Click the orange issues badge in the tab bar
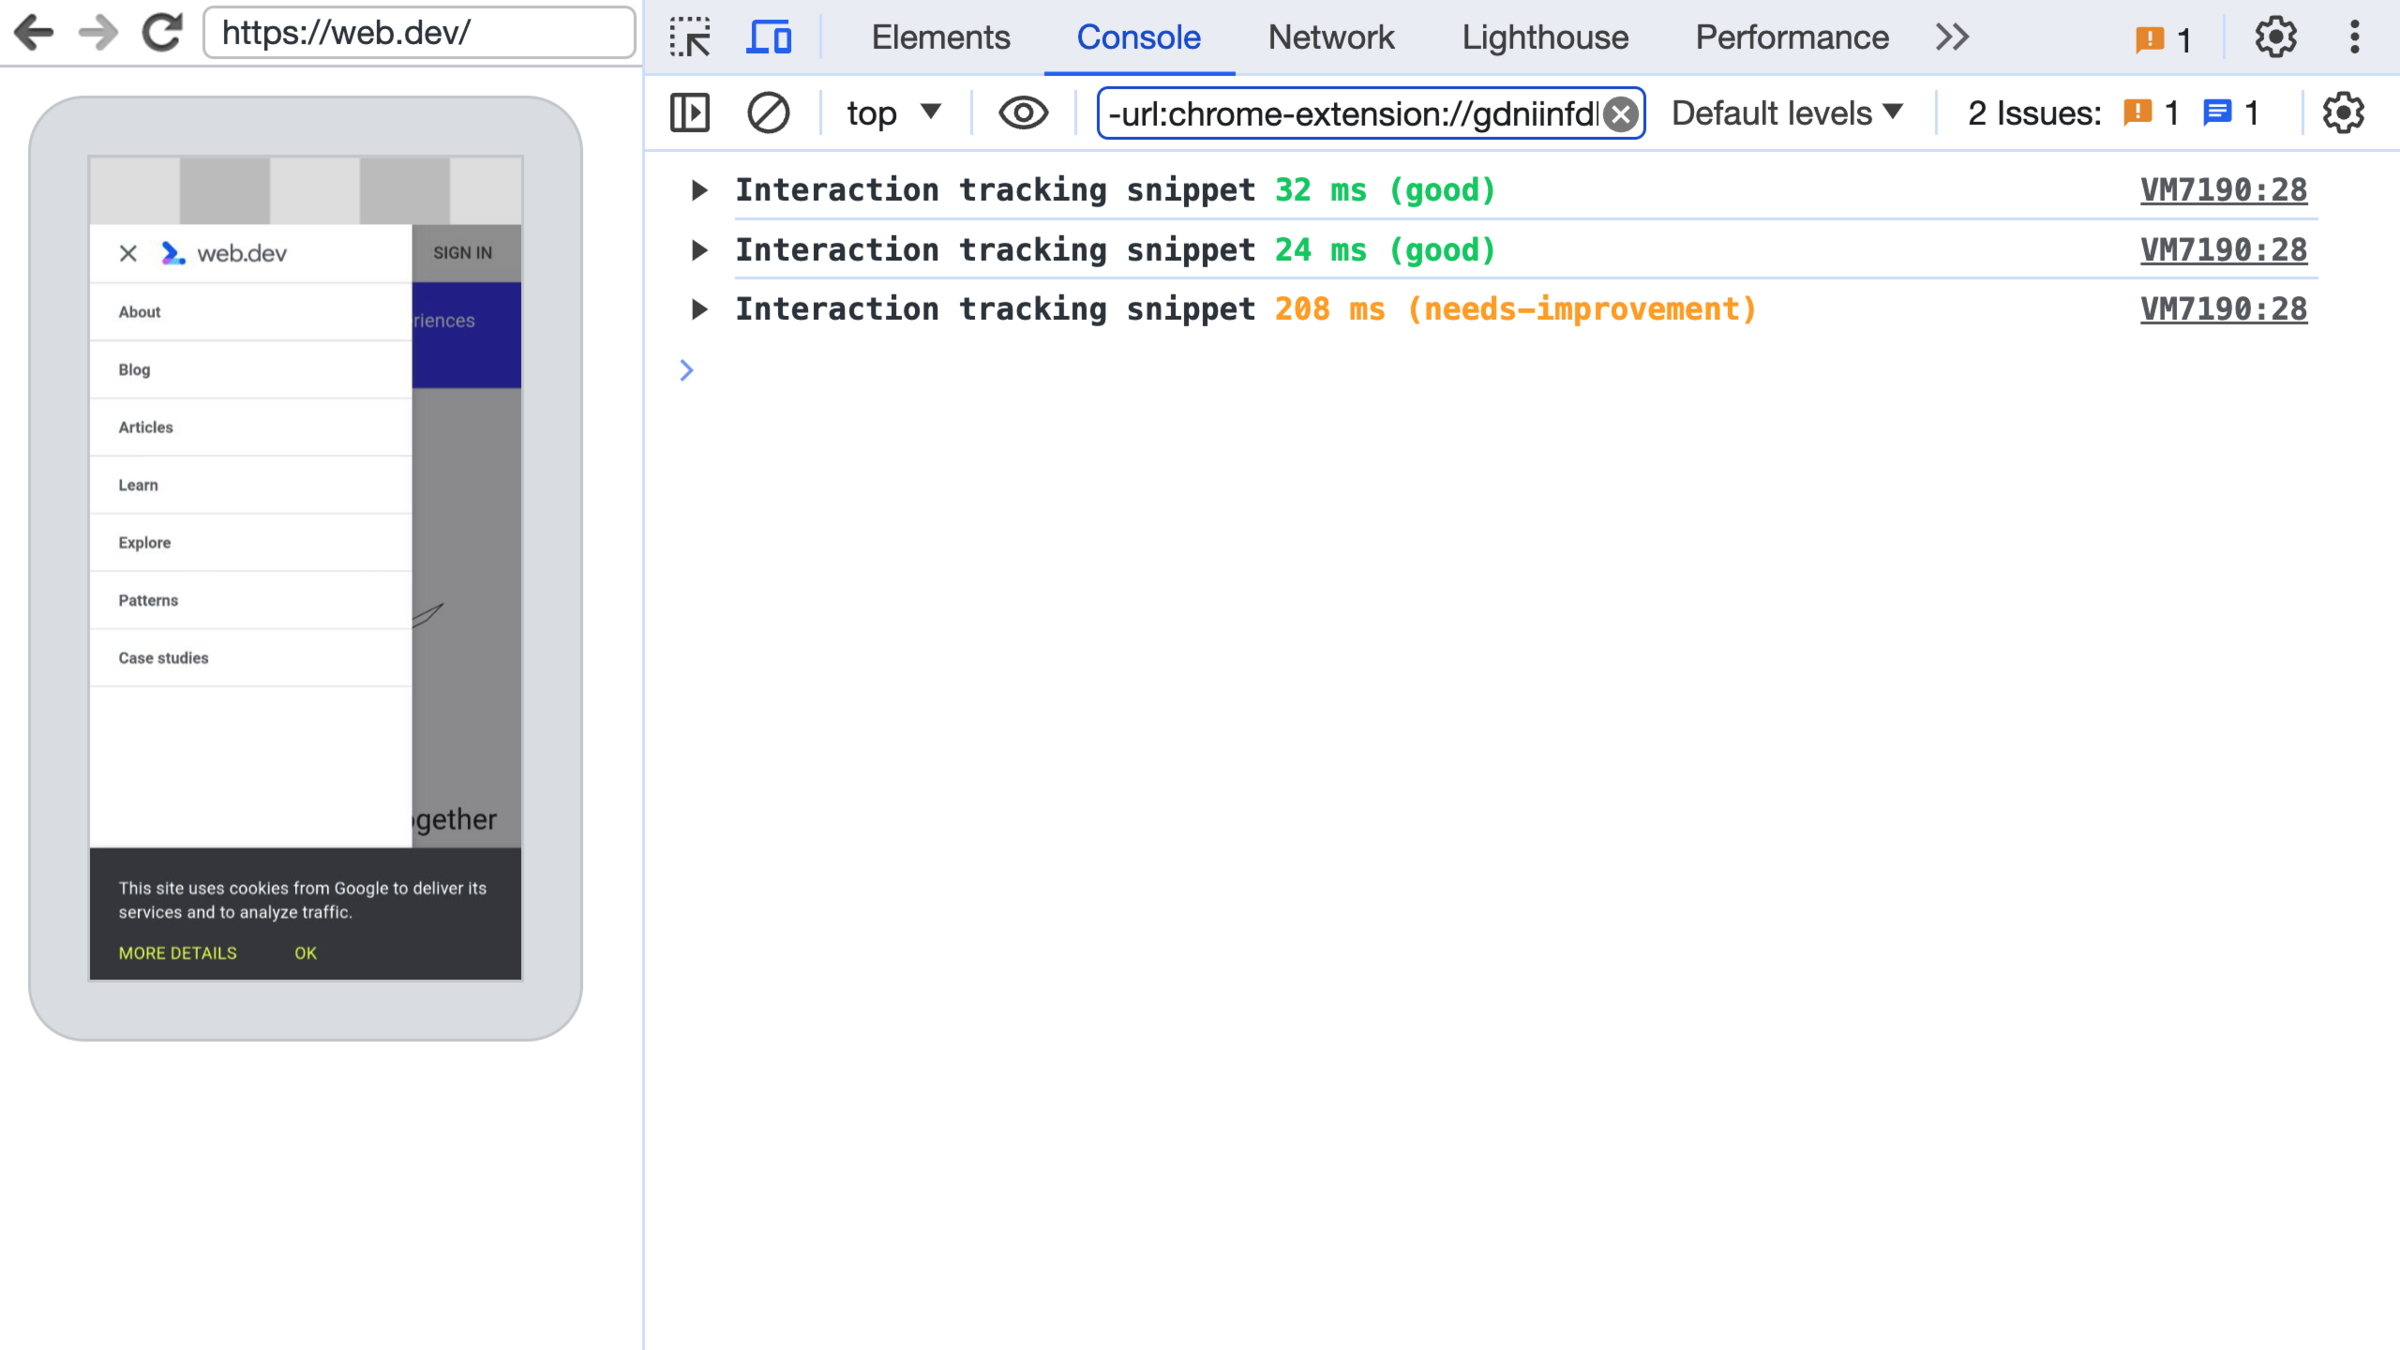This screenshot has height=1350, width=2400. (2163, 39)
